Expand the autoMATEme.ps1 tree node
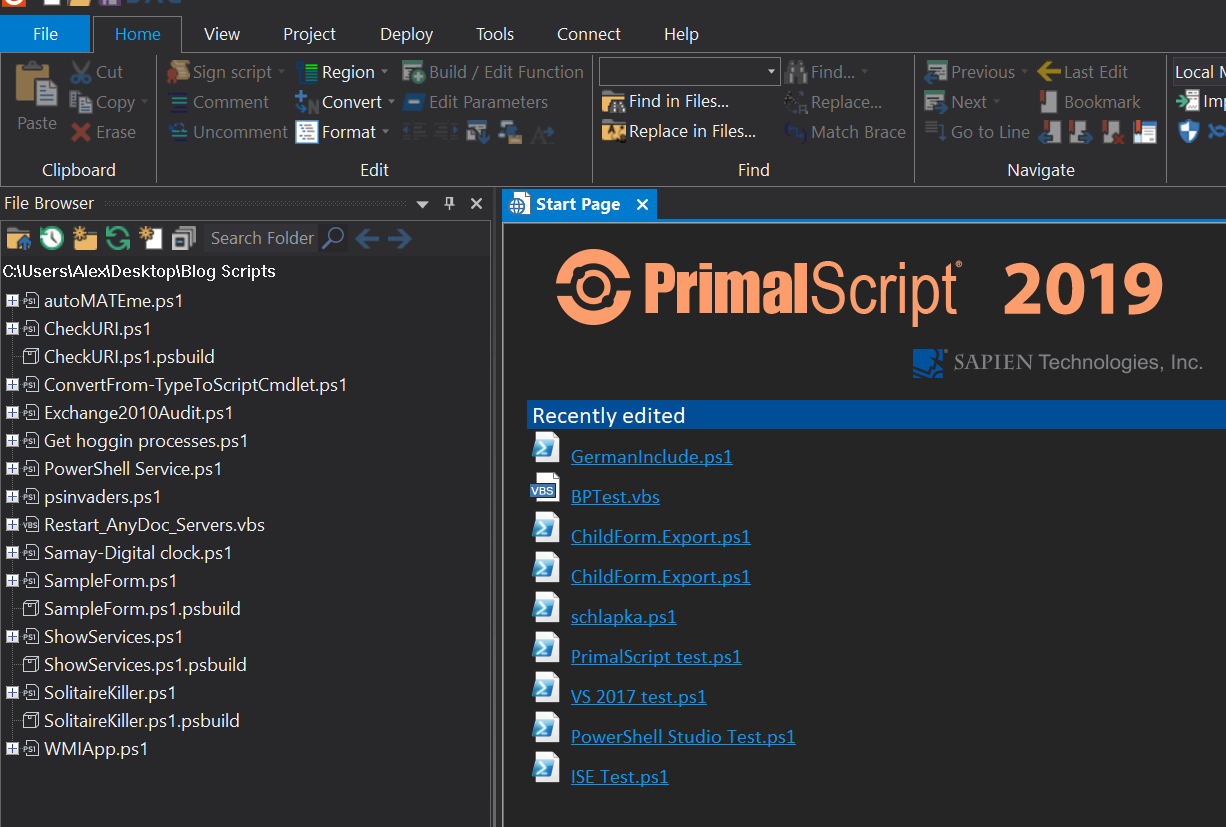This screenshot has width=1226, height=827. (12, 300)
